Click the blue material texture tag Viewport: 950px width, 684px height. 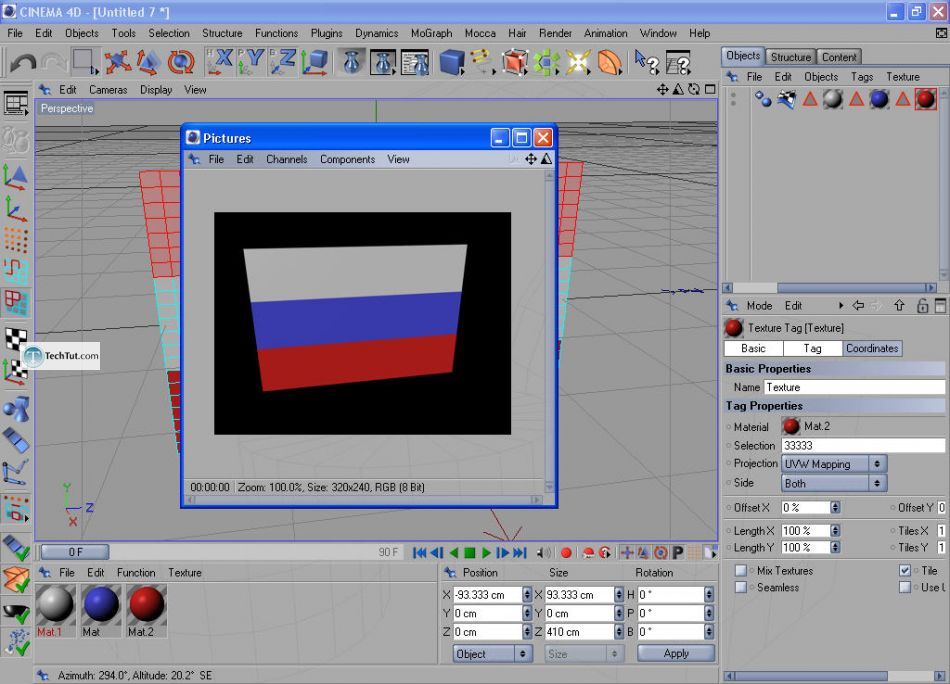(879, 99)
